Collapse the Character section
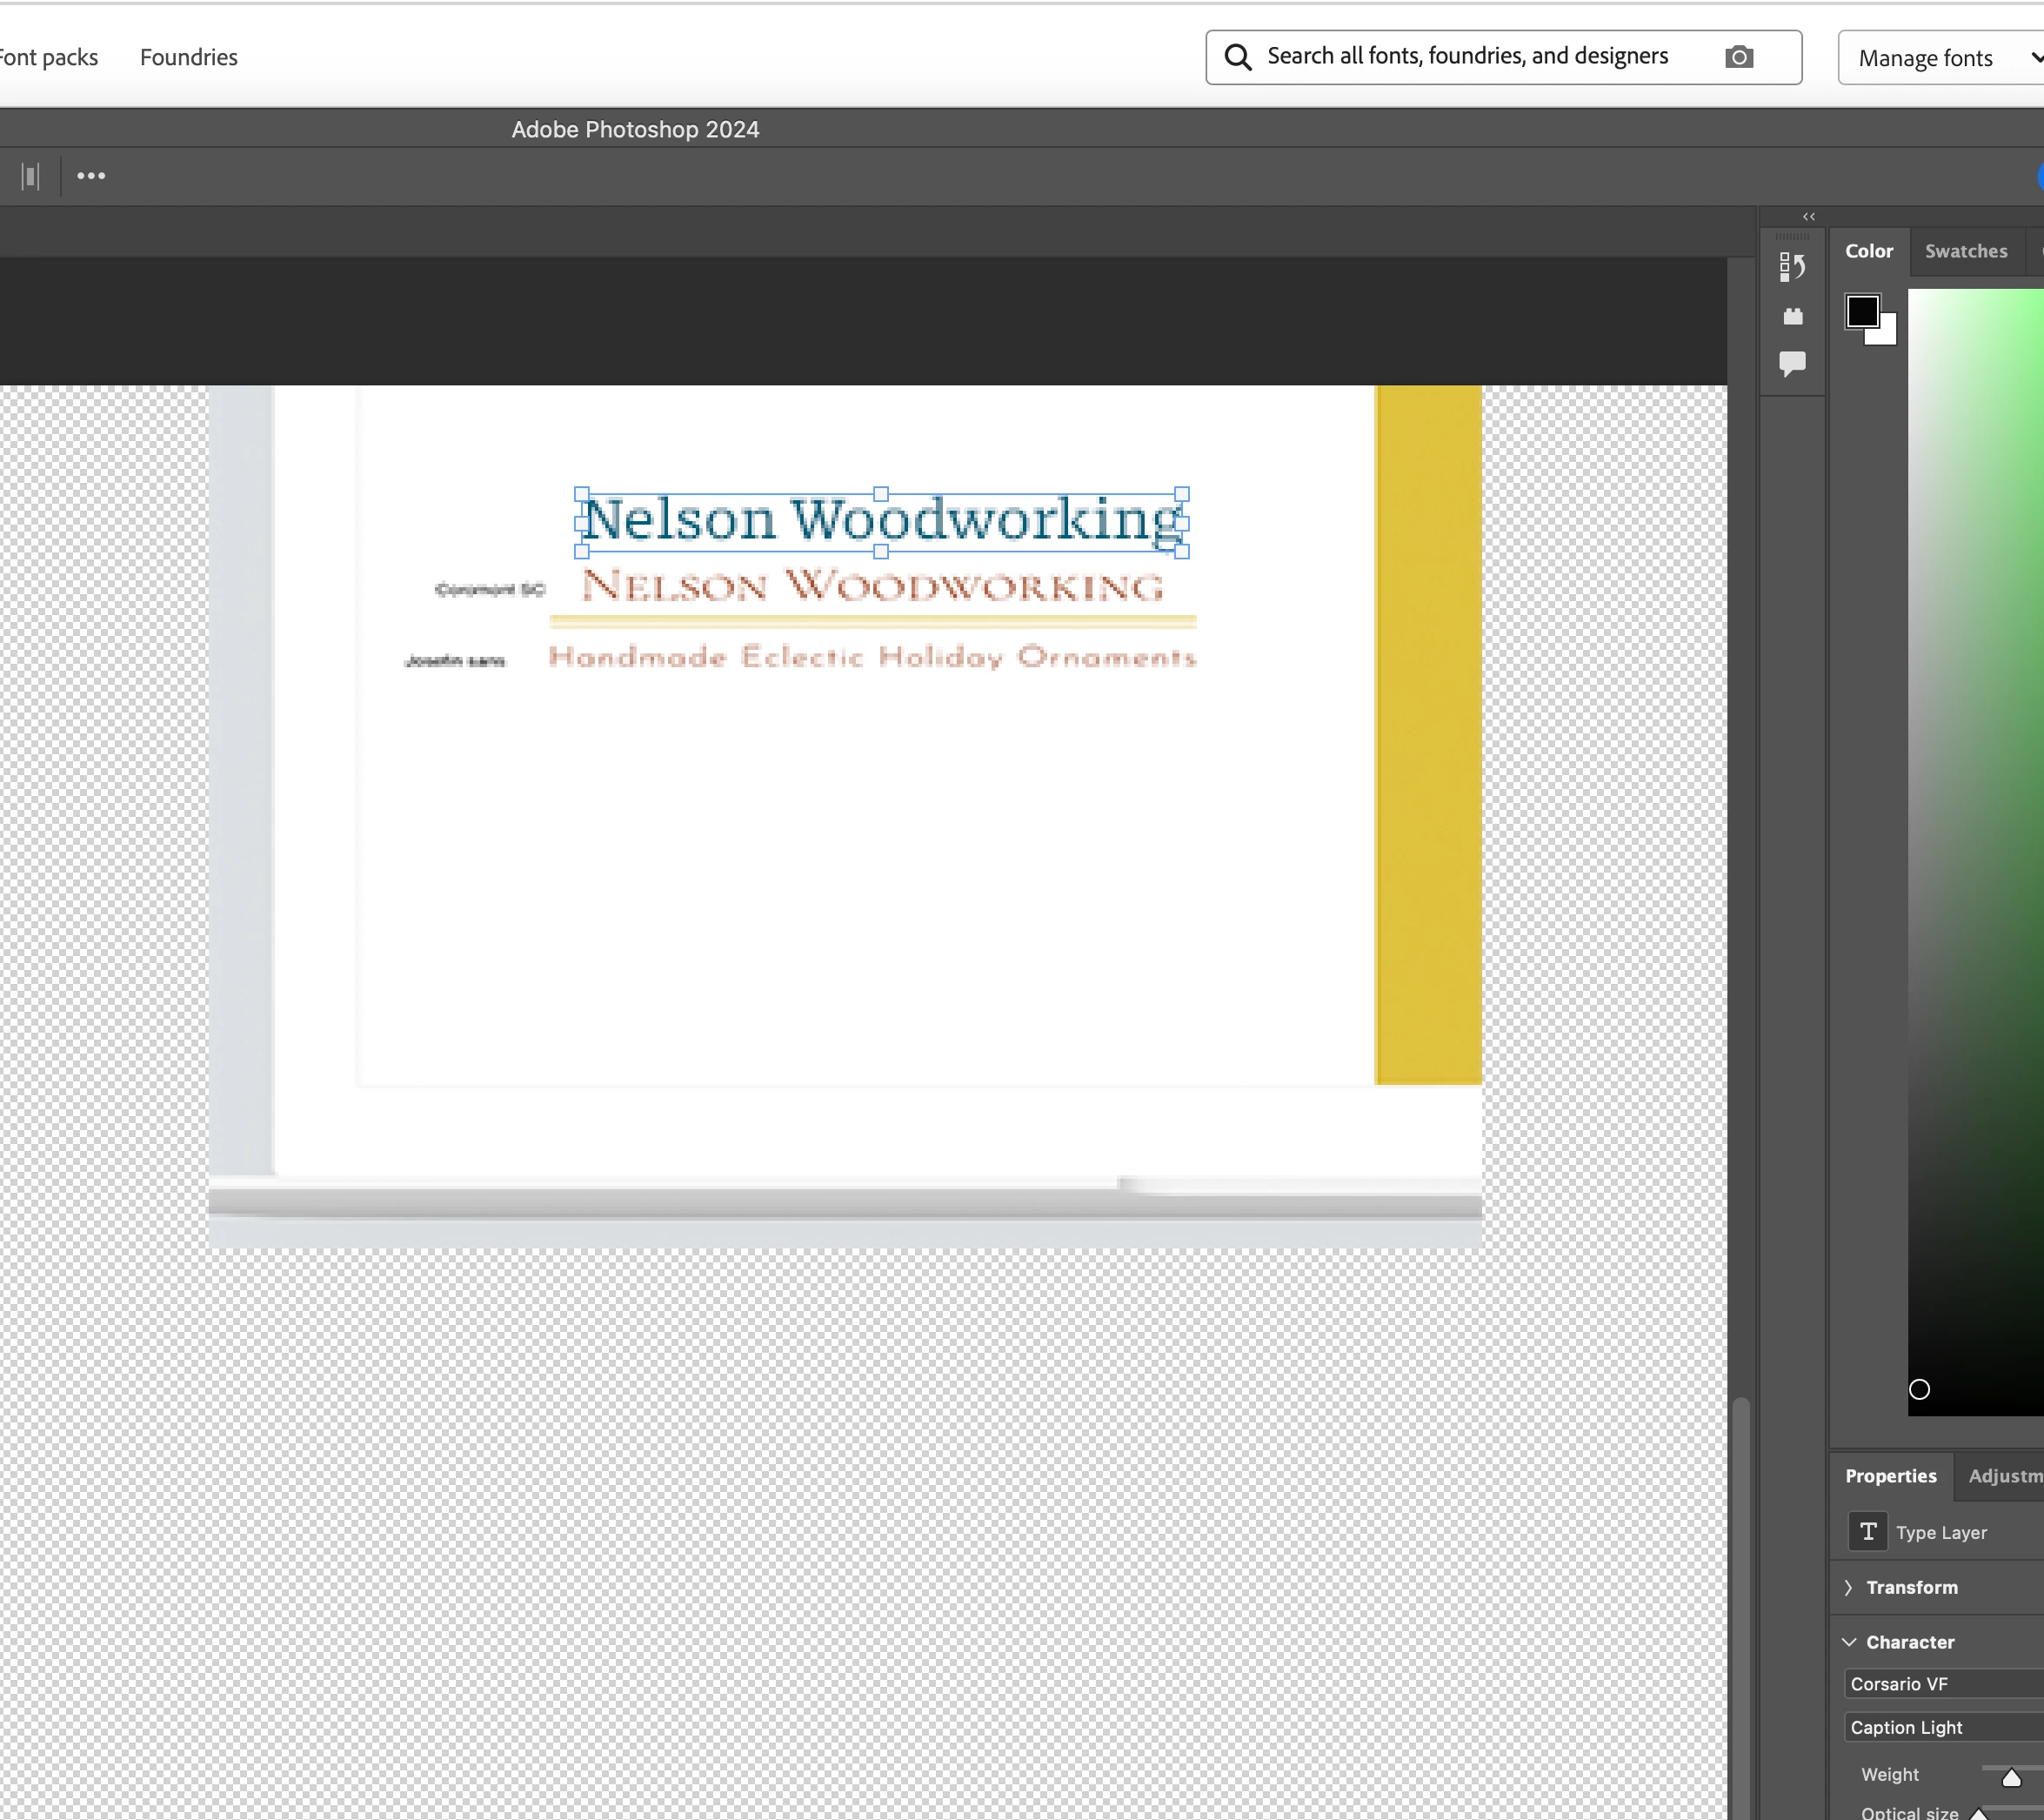Screen dimensions: 2044x1820 pyautogui.click(x=1849, y=1642)
